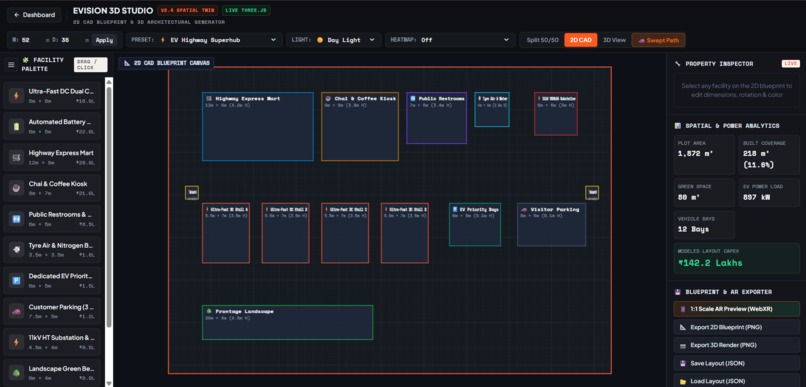Click the lightning icon of Ultra-Fast DC Dual Charger

tap(16, 96)
